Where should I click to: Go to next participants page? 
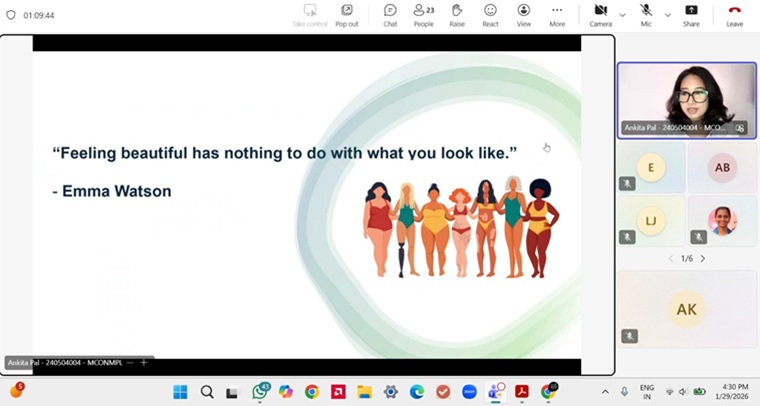(x=703, y=258)
